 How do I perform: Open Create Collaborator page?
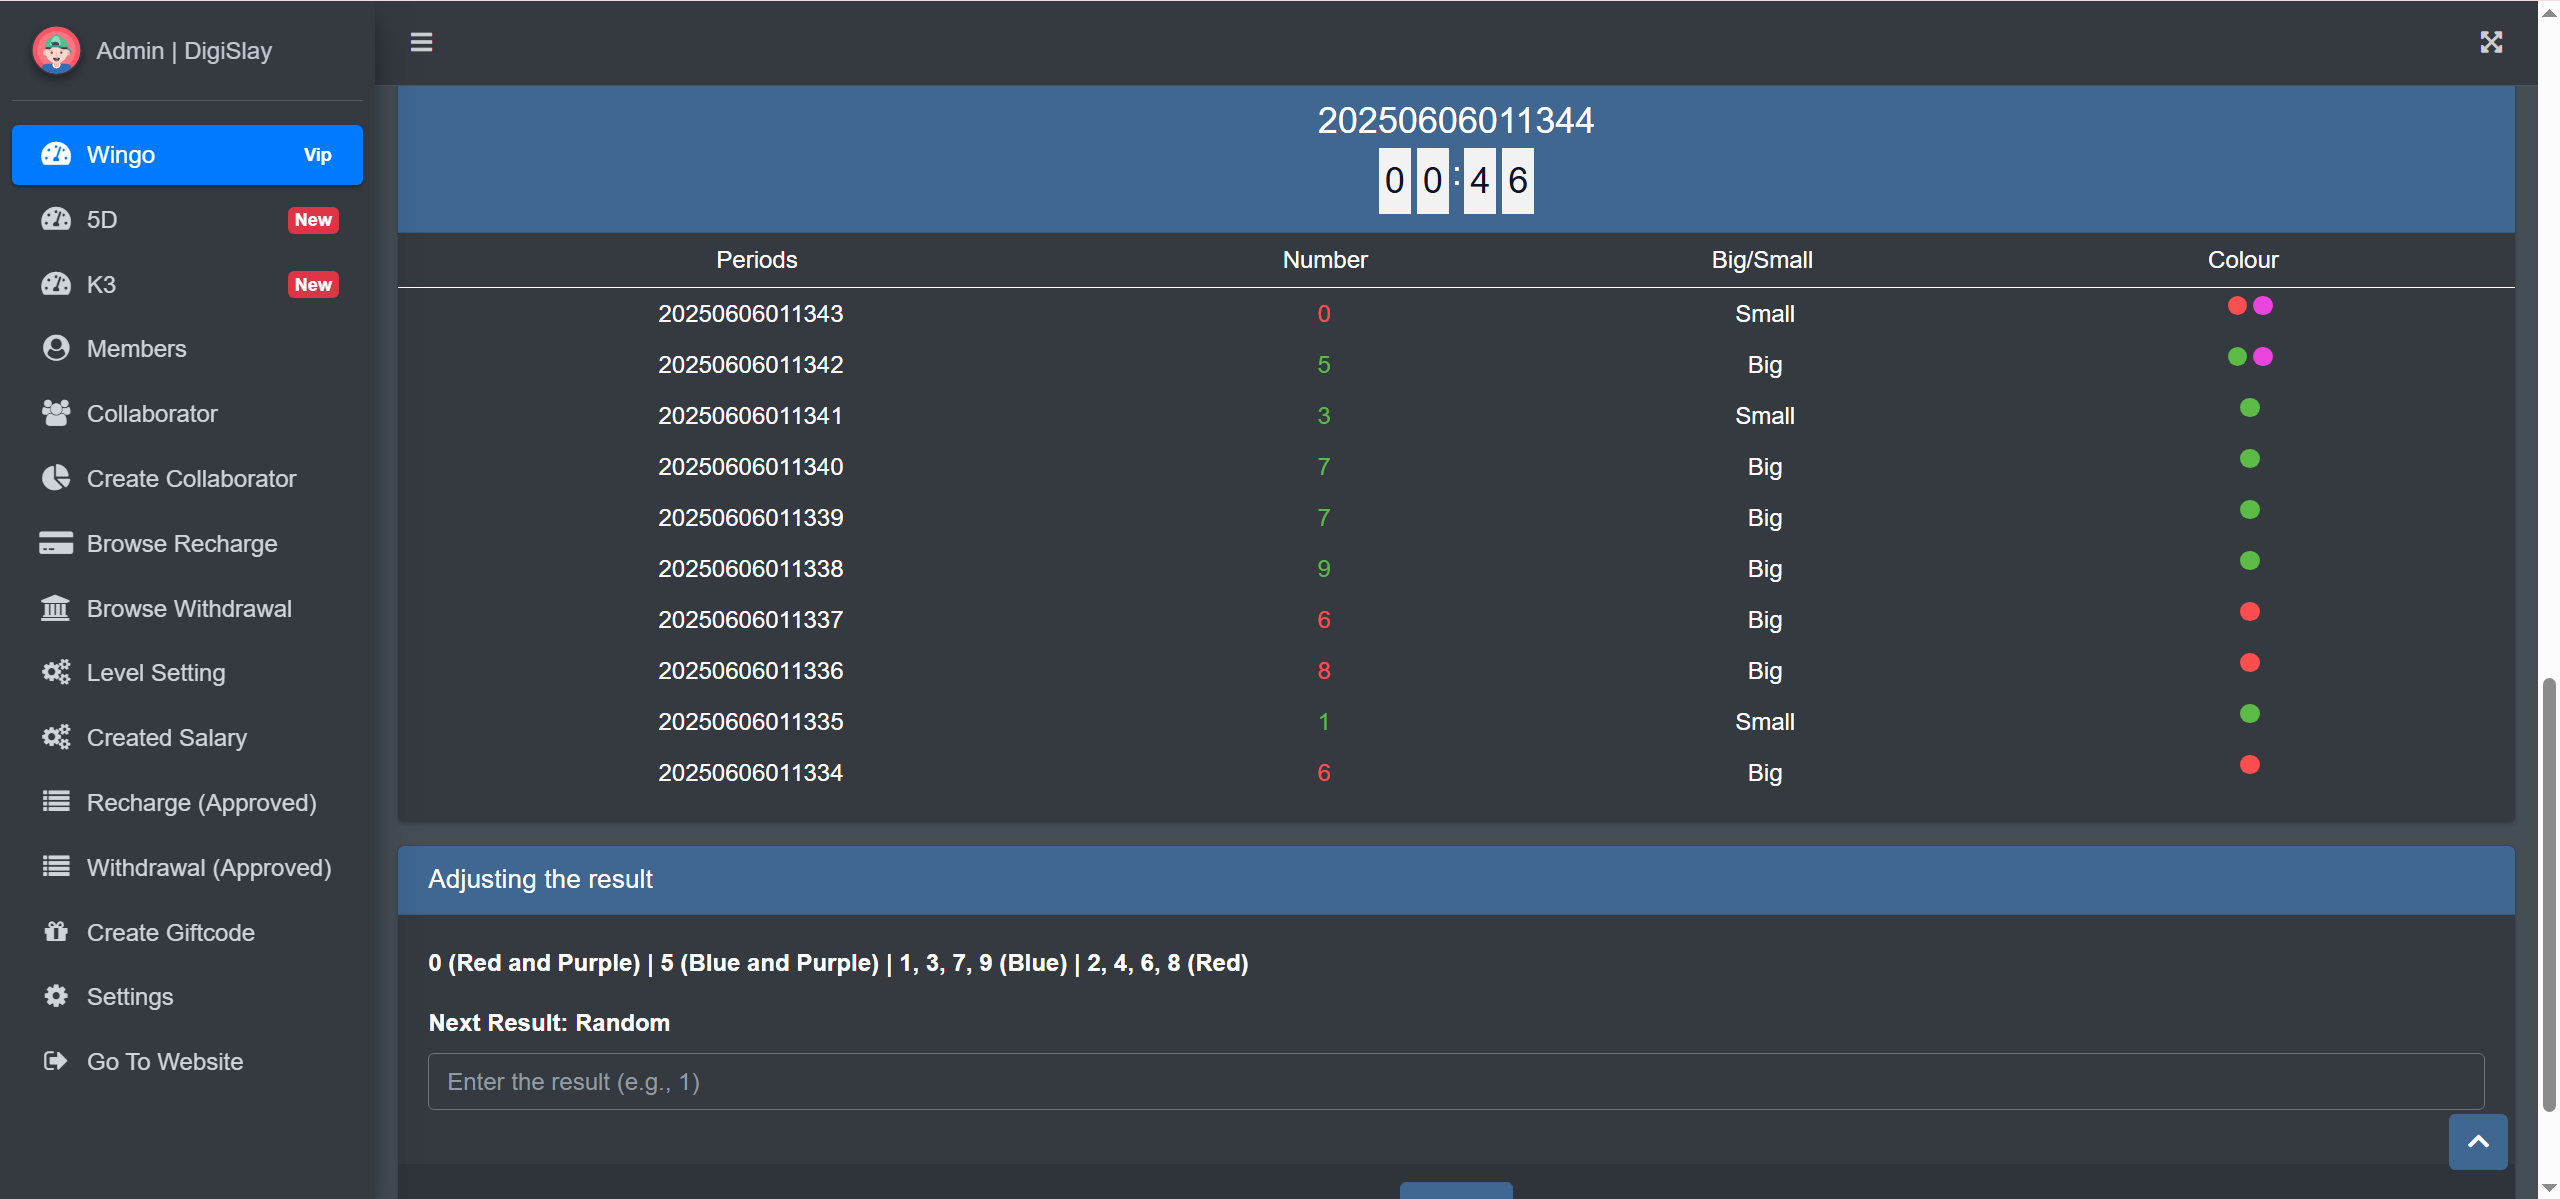[191, 479]
